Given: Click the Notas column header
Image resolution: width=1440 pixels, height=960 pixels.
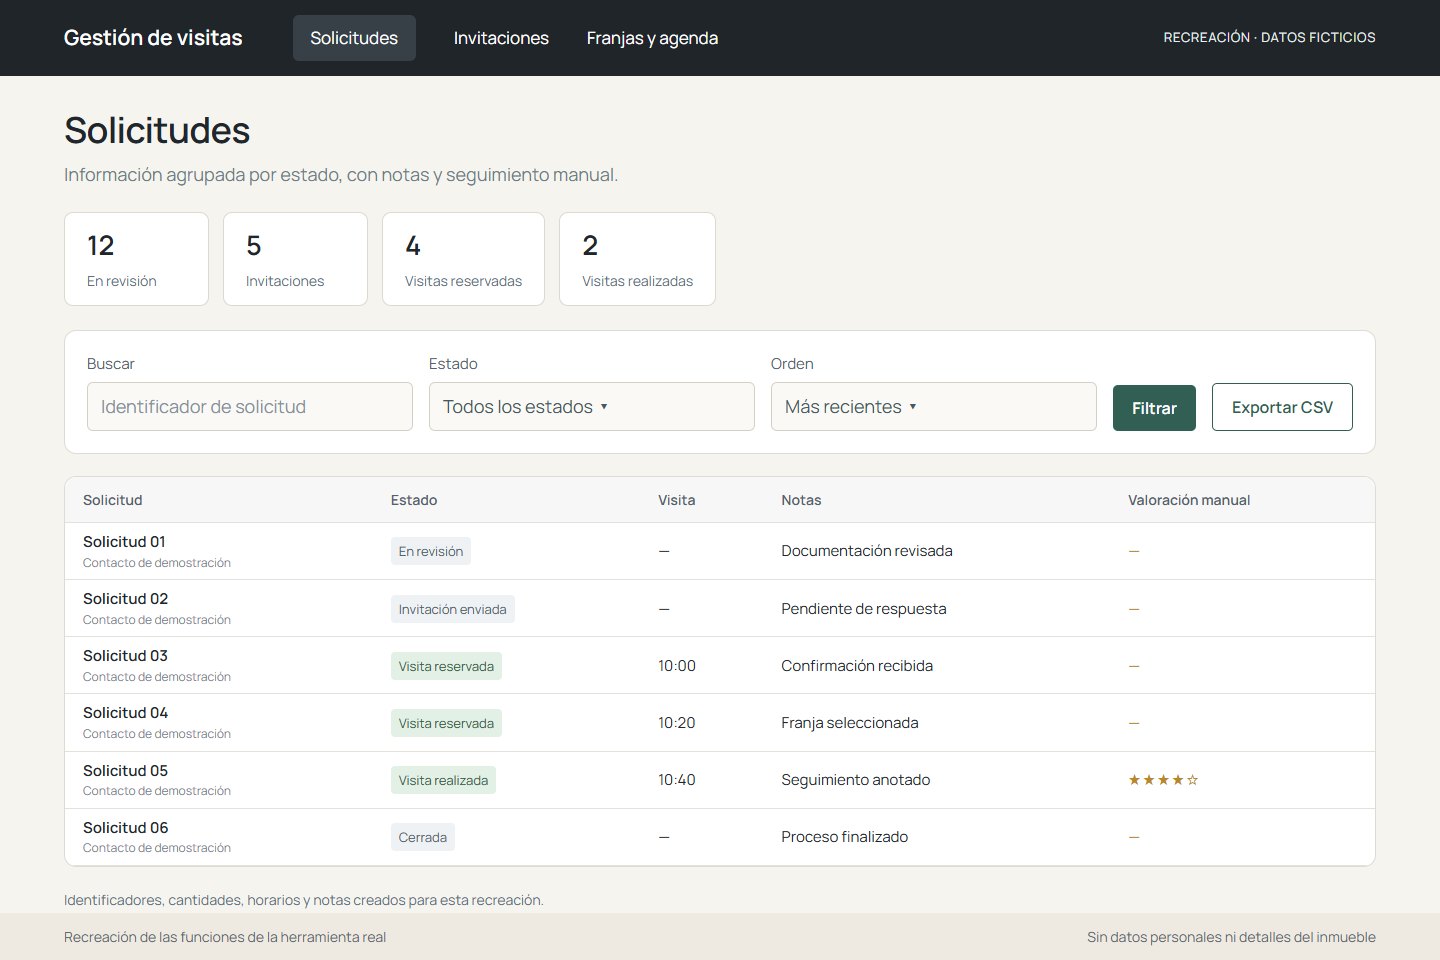Looking at the screenshot, I should (801, 500).
